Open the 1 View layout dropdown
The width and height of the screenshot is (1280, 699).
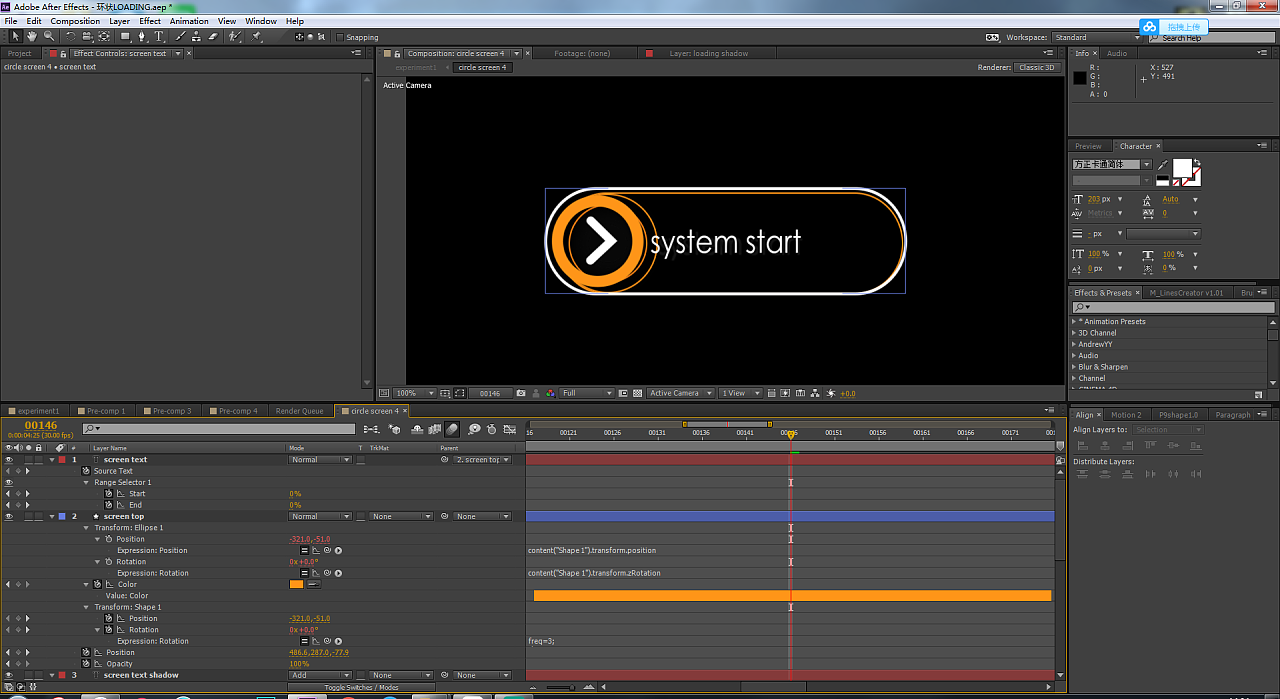click(x=740, y=393)
